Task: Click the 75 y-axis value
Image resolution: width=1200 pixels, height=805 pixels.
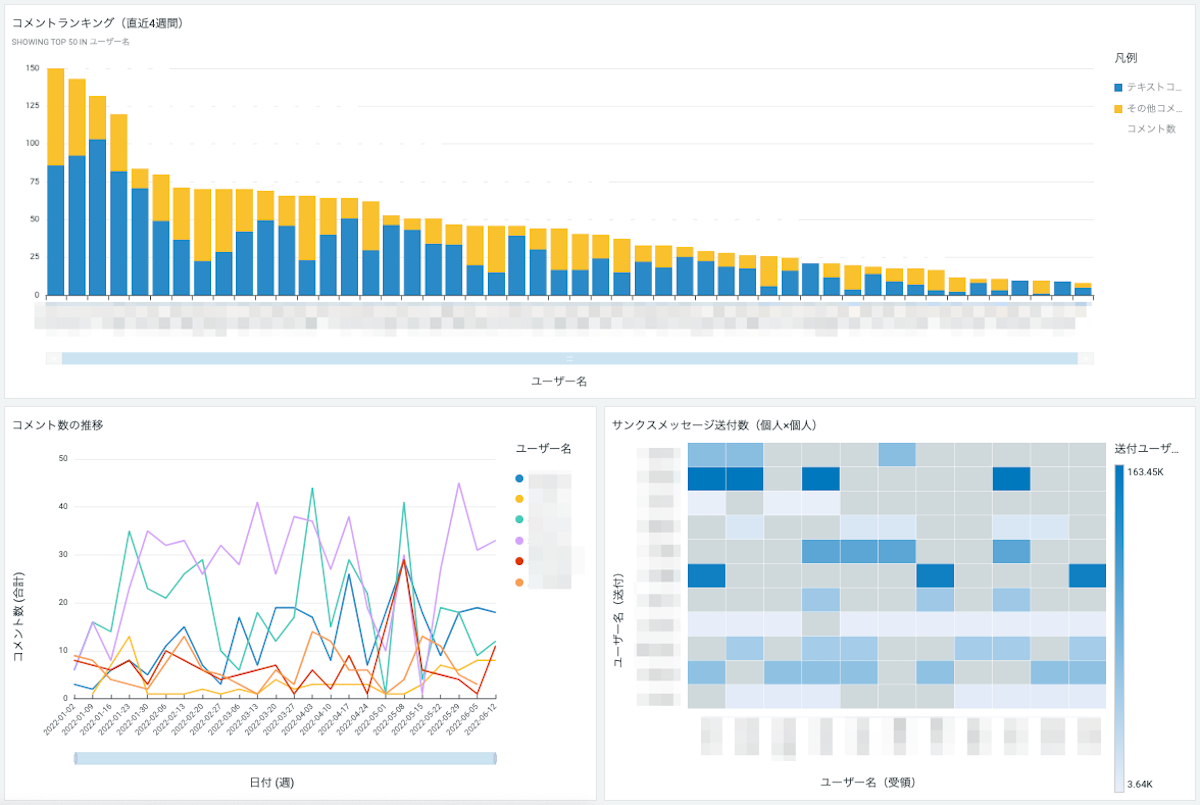Action: tap(34, 181)
